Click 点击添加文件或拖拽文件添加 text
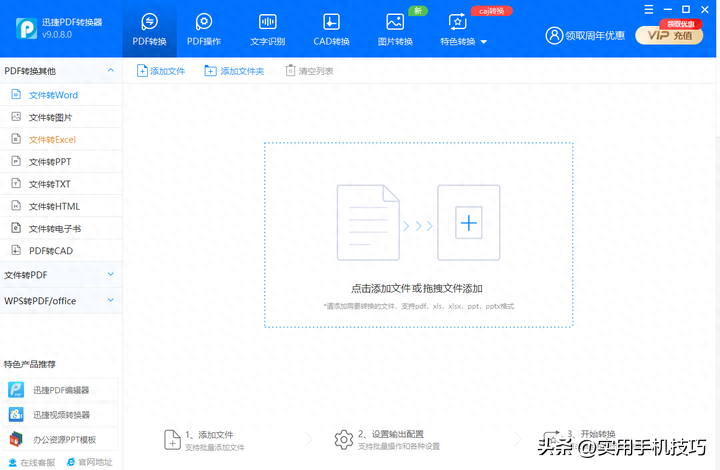 pyautogui.click(x=416, y=288)
